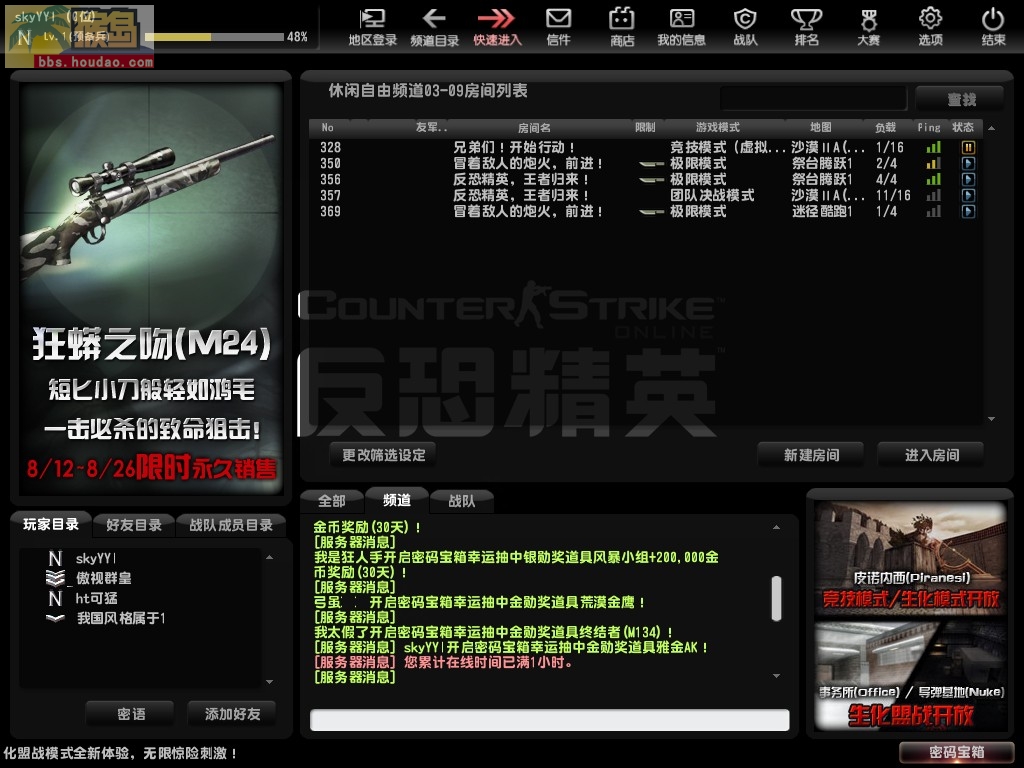This screenshot has height=768, width=1024.
Task: Switch to the 频道 chat tab
Action: click(x=397, y=500)
